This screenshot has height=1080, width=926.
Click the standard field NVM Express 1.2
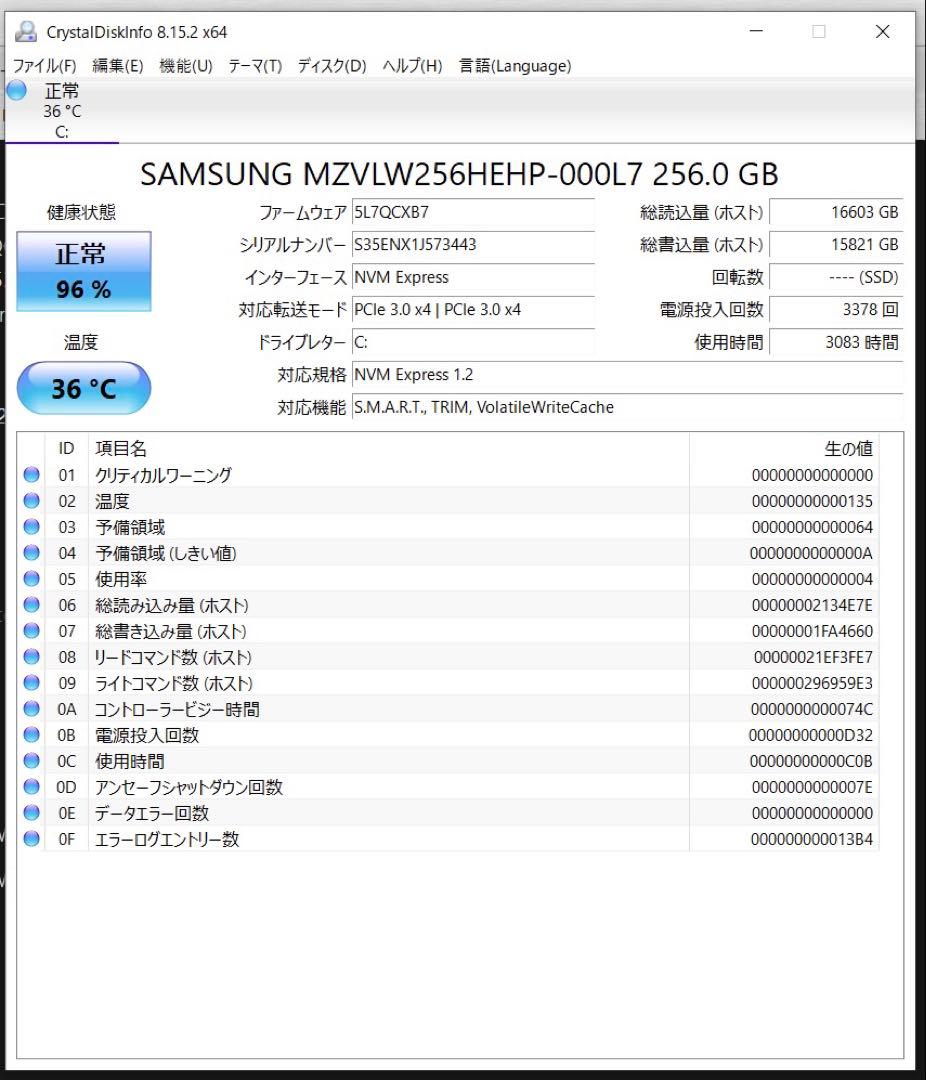click(x=627, y=375)
